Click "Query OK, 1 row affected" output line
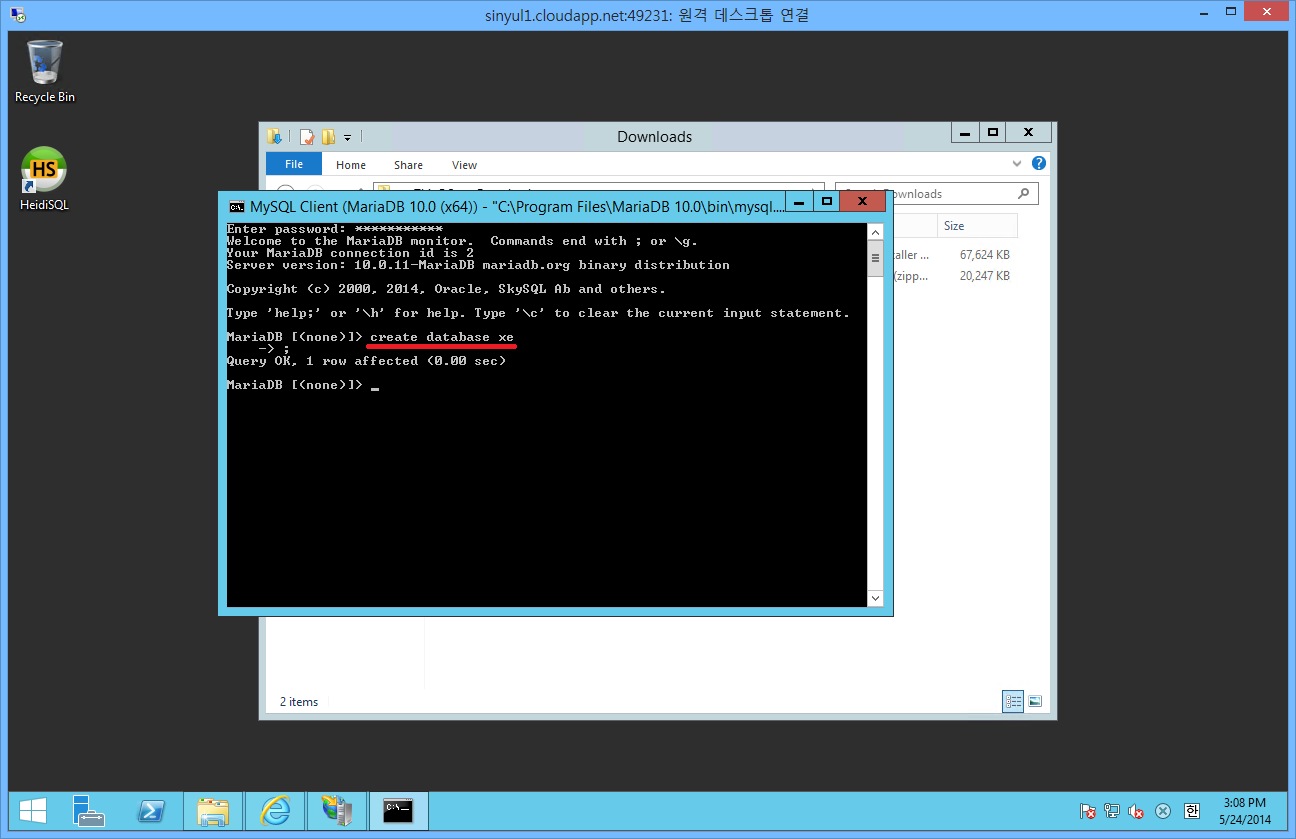Image resolution: width=1296 pixels, height=839 pixels. (366, 361)
